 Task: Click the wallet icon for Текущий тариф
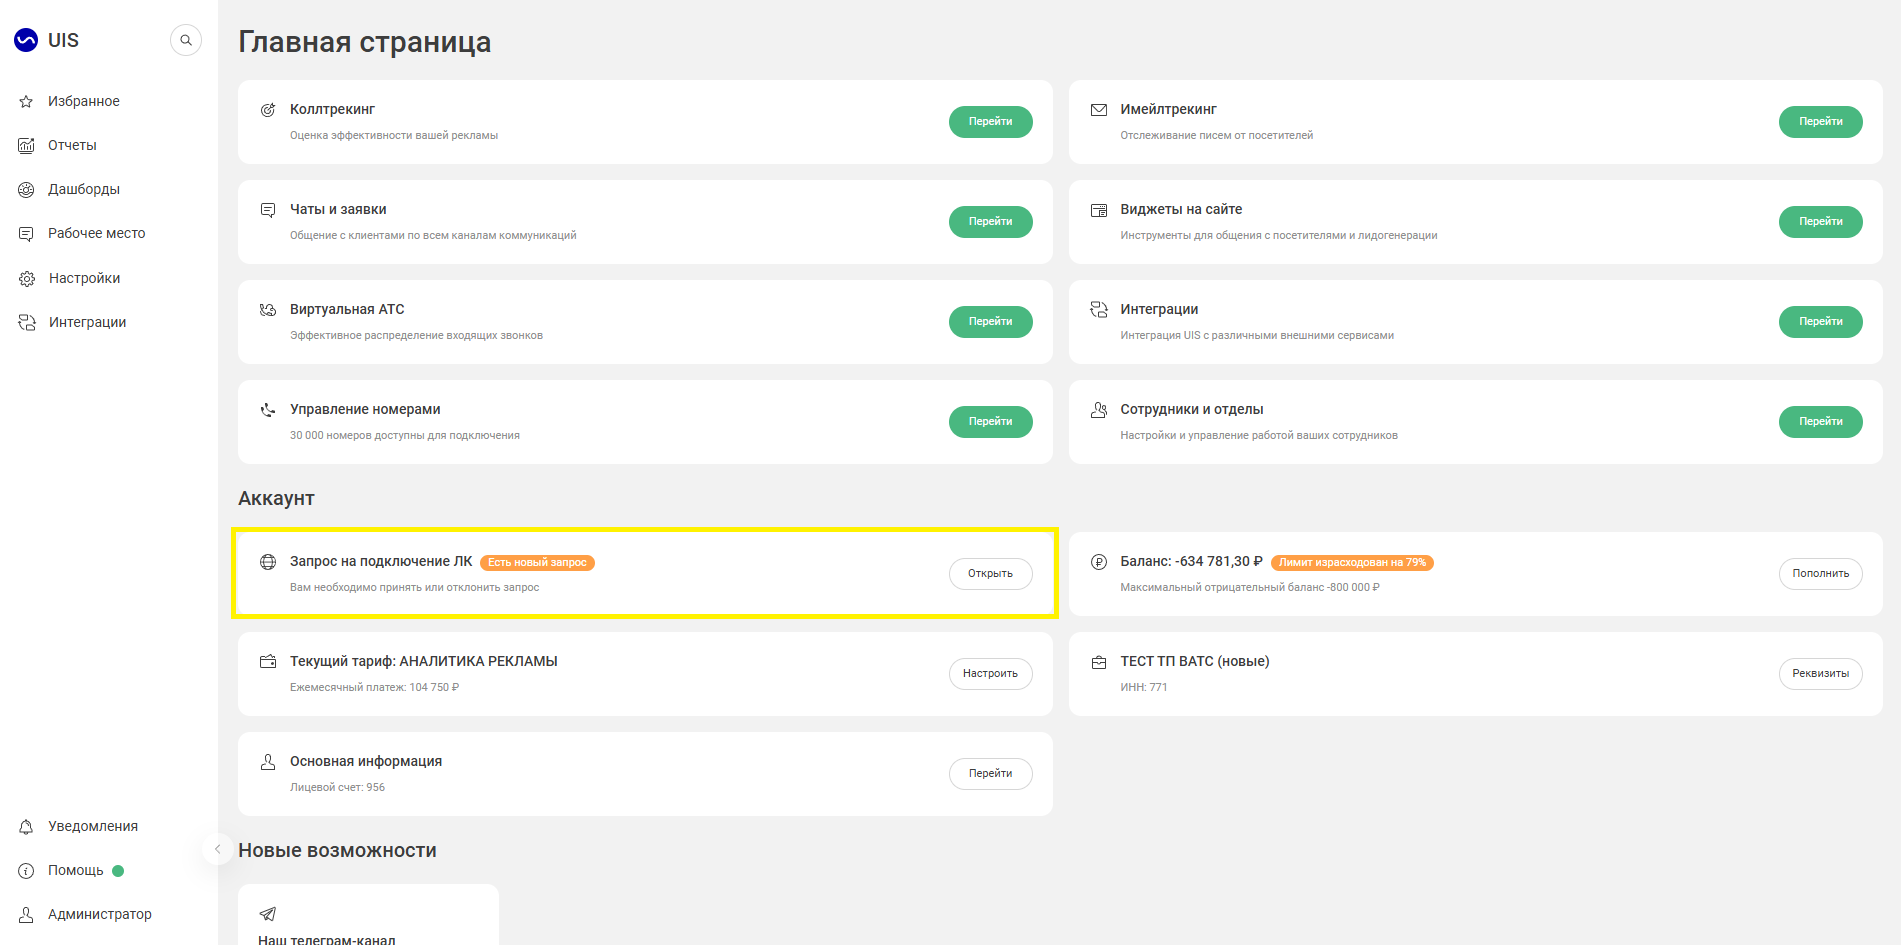coord(268,662)
